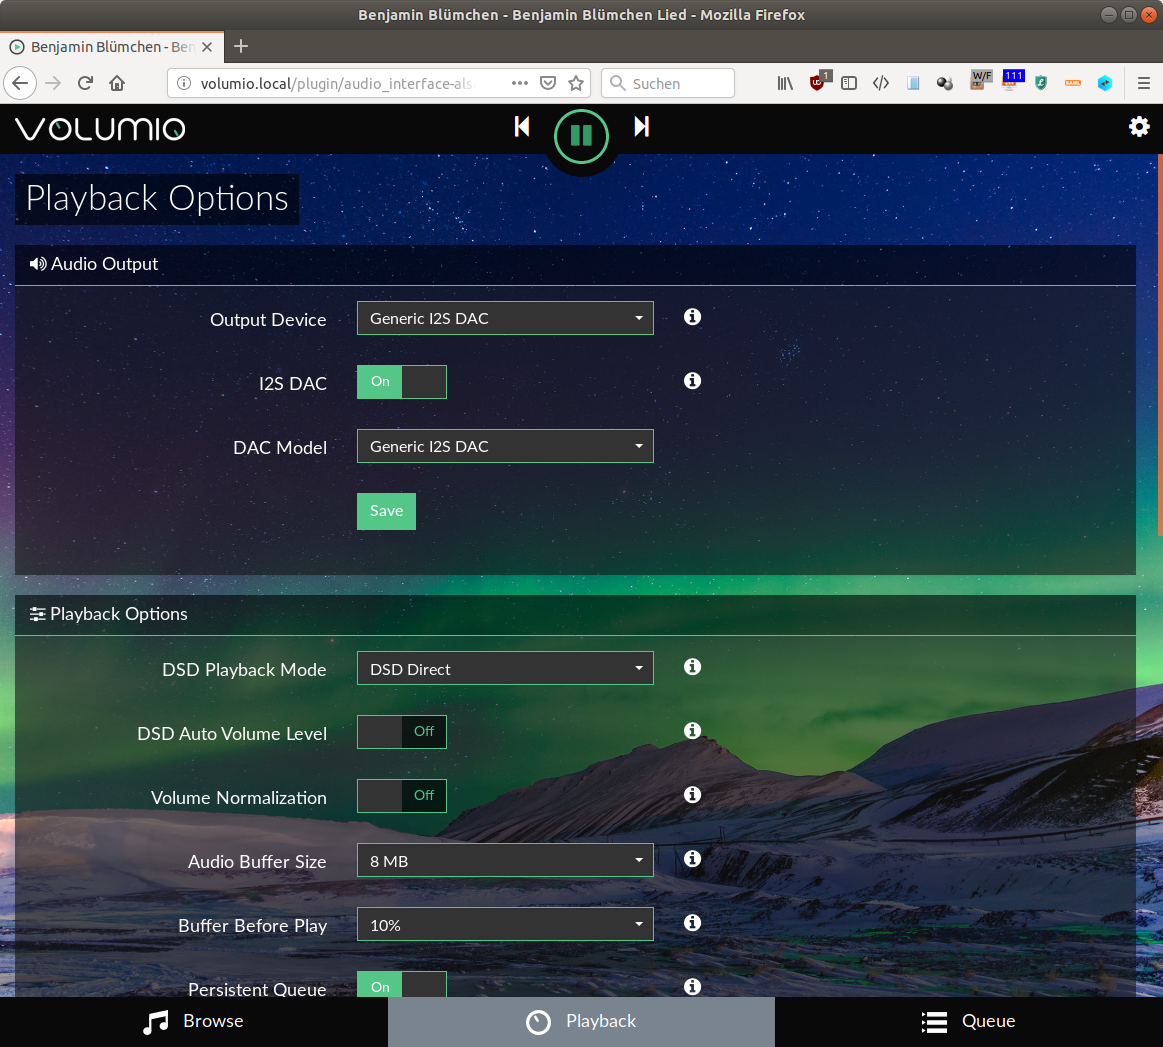Enable DSD Auto Volume Level
This screenshot has width=1163, height=1047.
(402, 732)
